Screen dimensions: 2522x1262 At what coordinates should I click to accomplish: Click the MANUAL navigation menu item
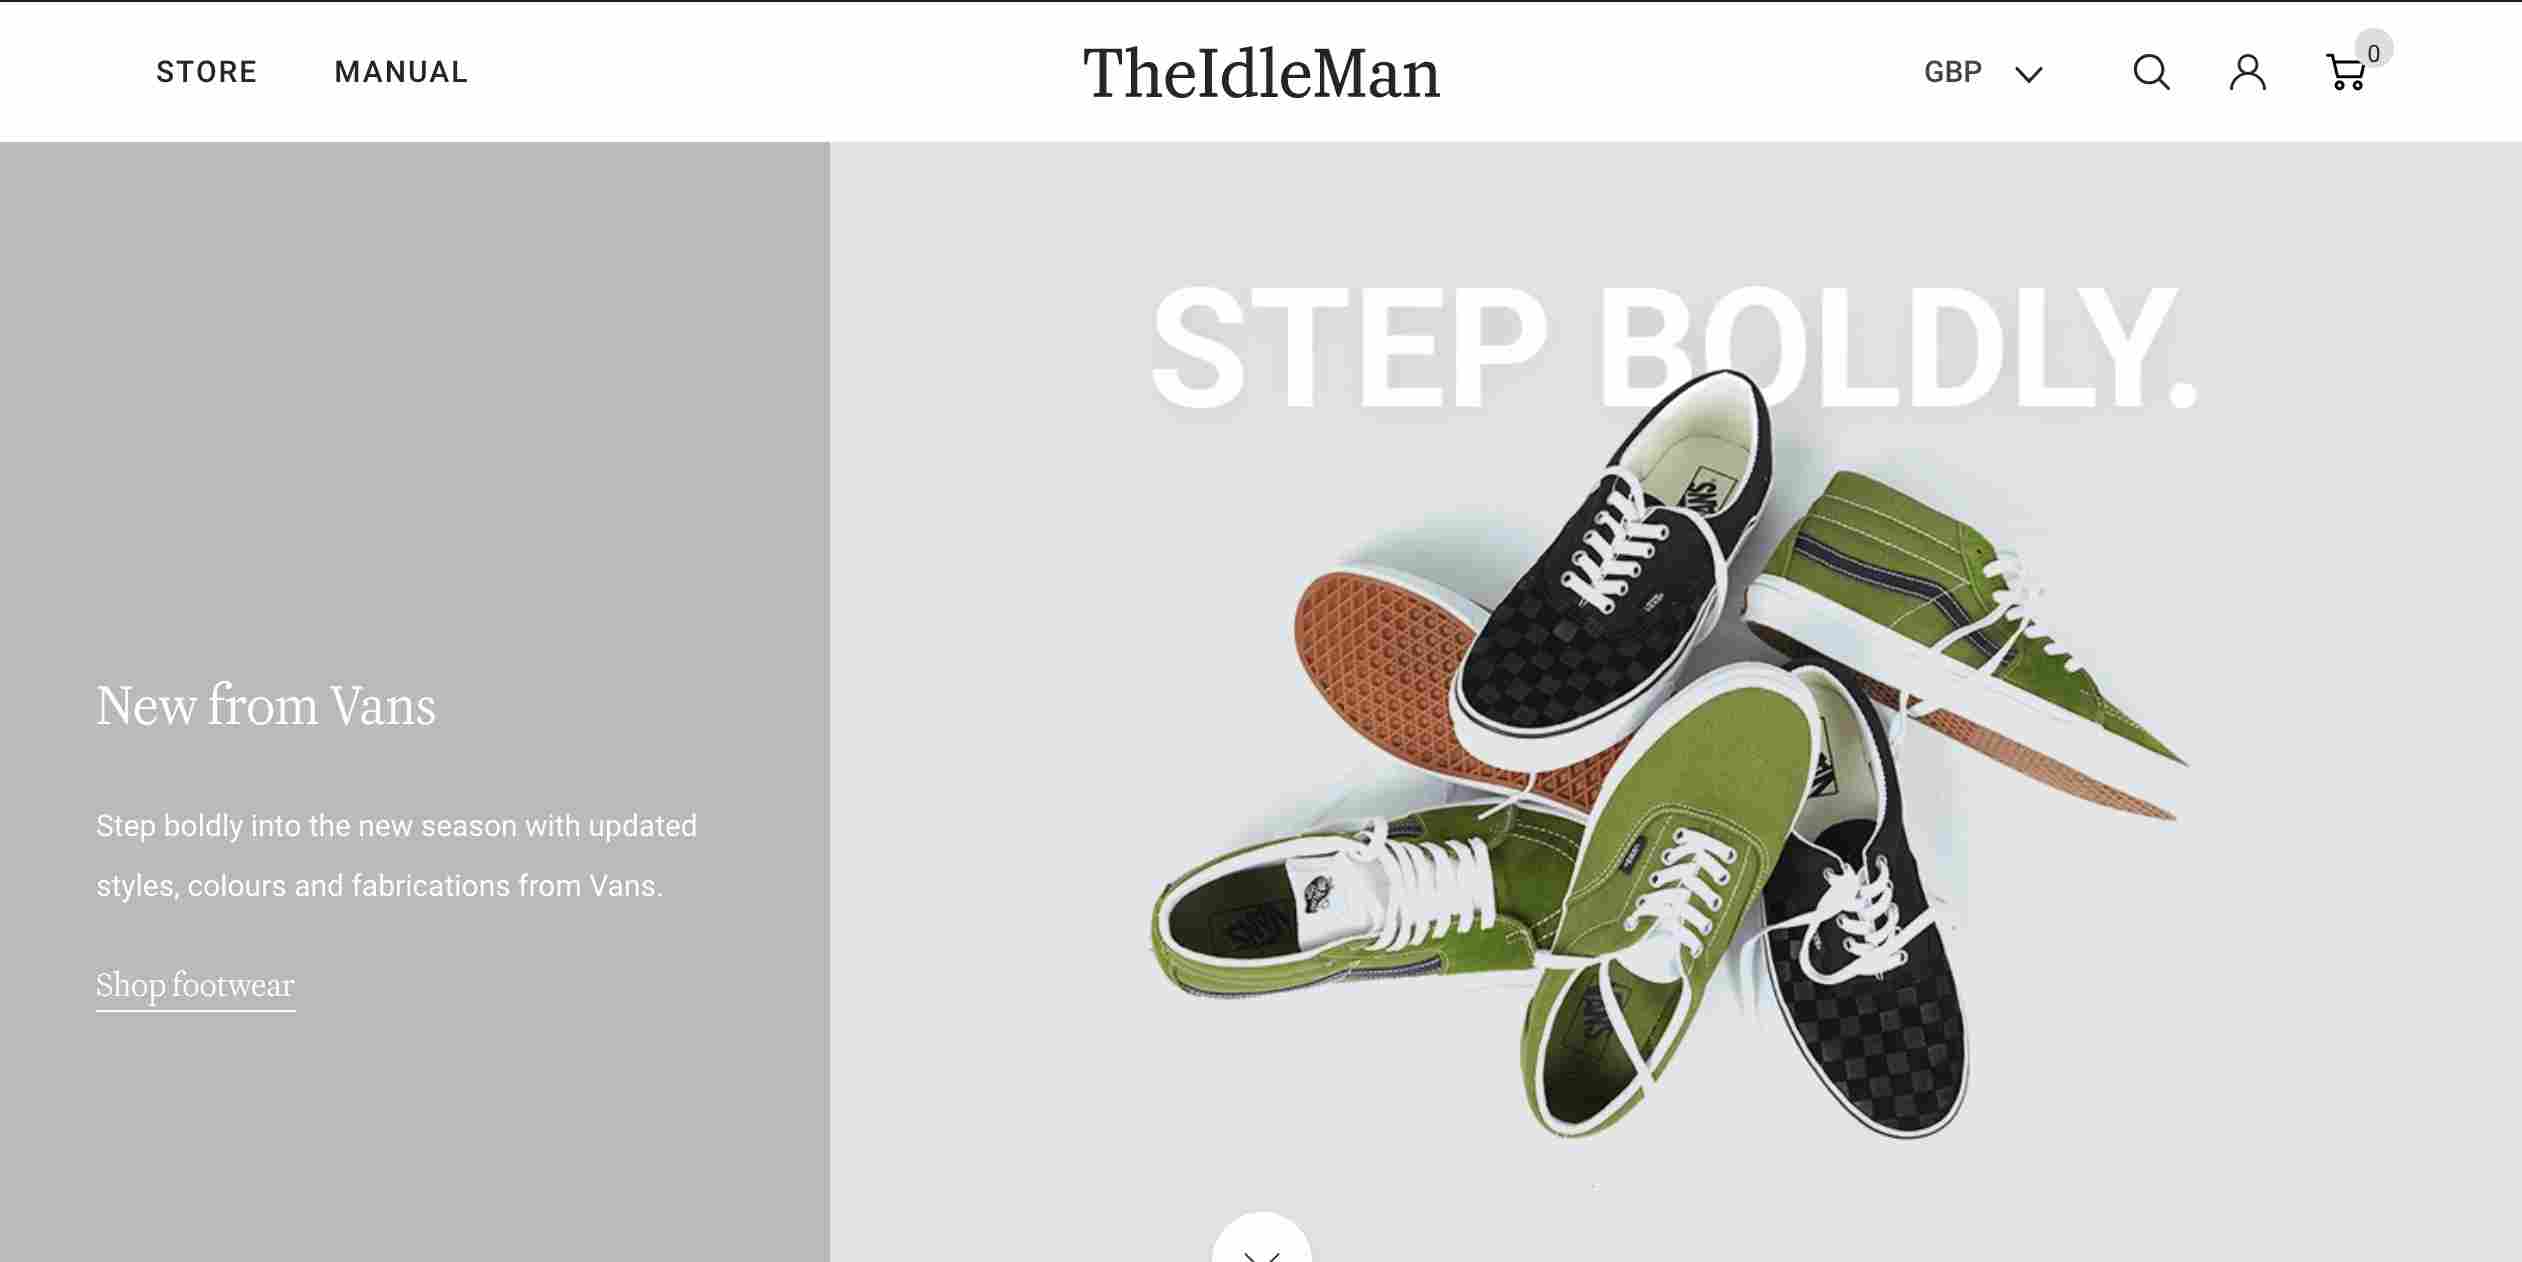401,71
